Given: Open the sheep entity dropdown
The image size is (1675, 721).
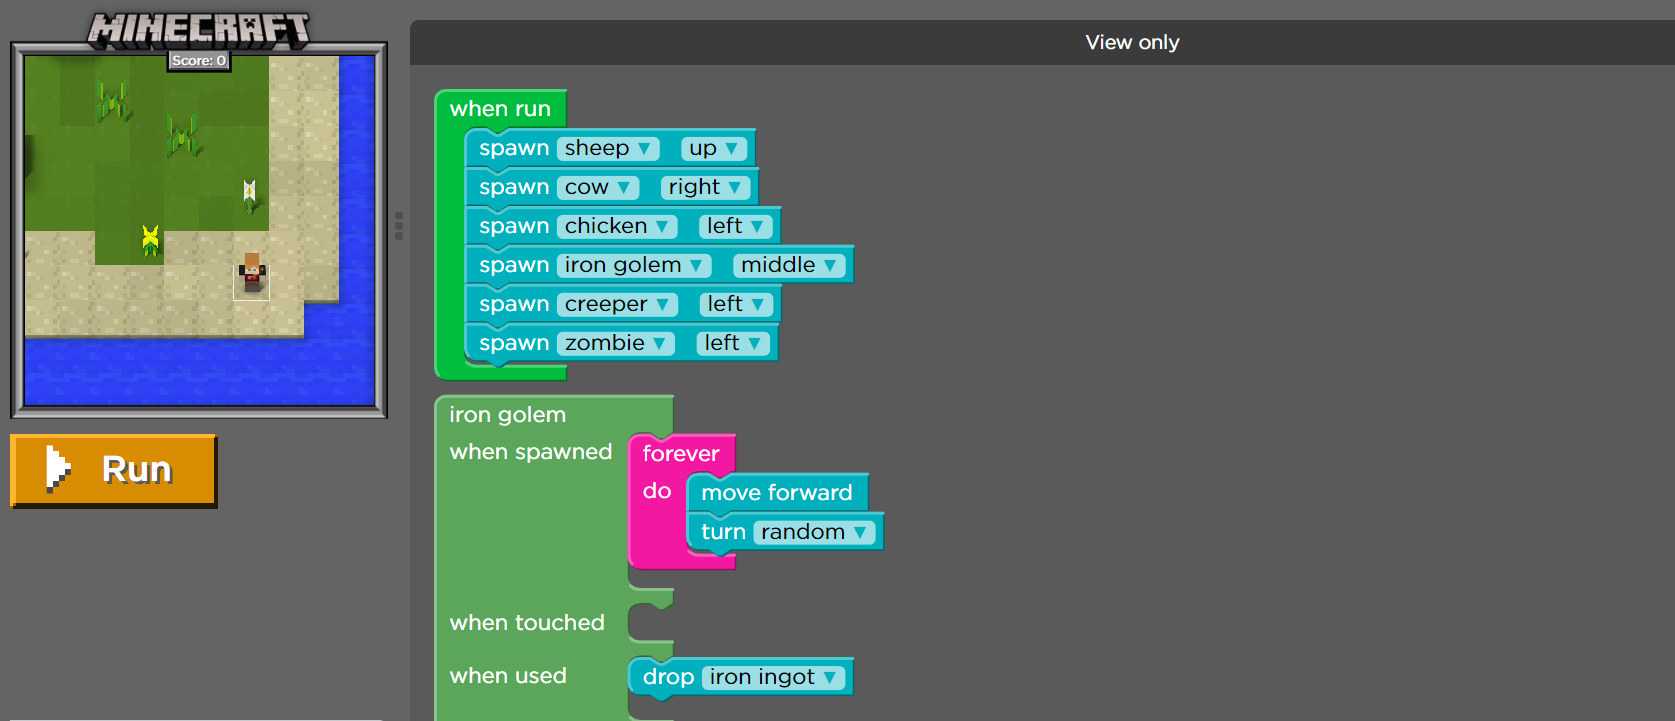Looking at the screenshot, I should click(608, 149).
